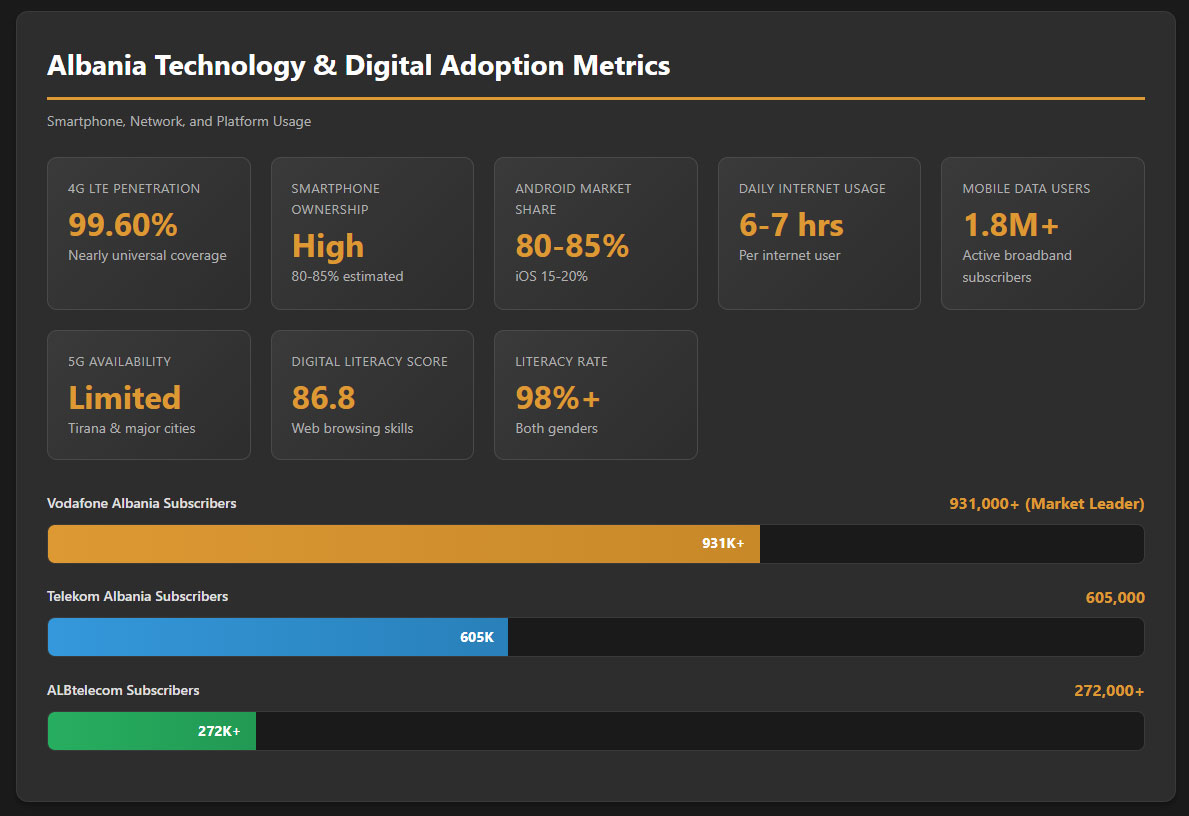Viewport: 1189px width, 816px height.
Task: Click the ALBtelecom Subscribers label
Action: pyautogui.click(x=123, y=690)
